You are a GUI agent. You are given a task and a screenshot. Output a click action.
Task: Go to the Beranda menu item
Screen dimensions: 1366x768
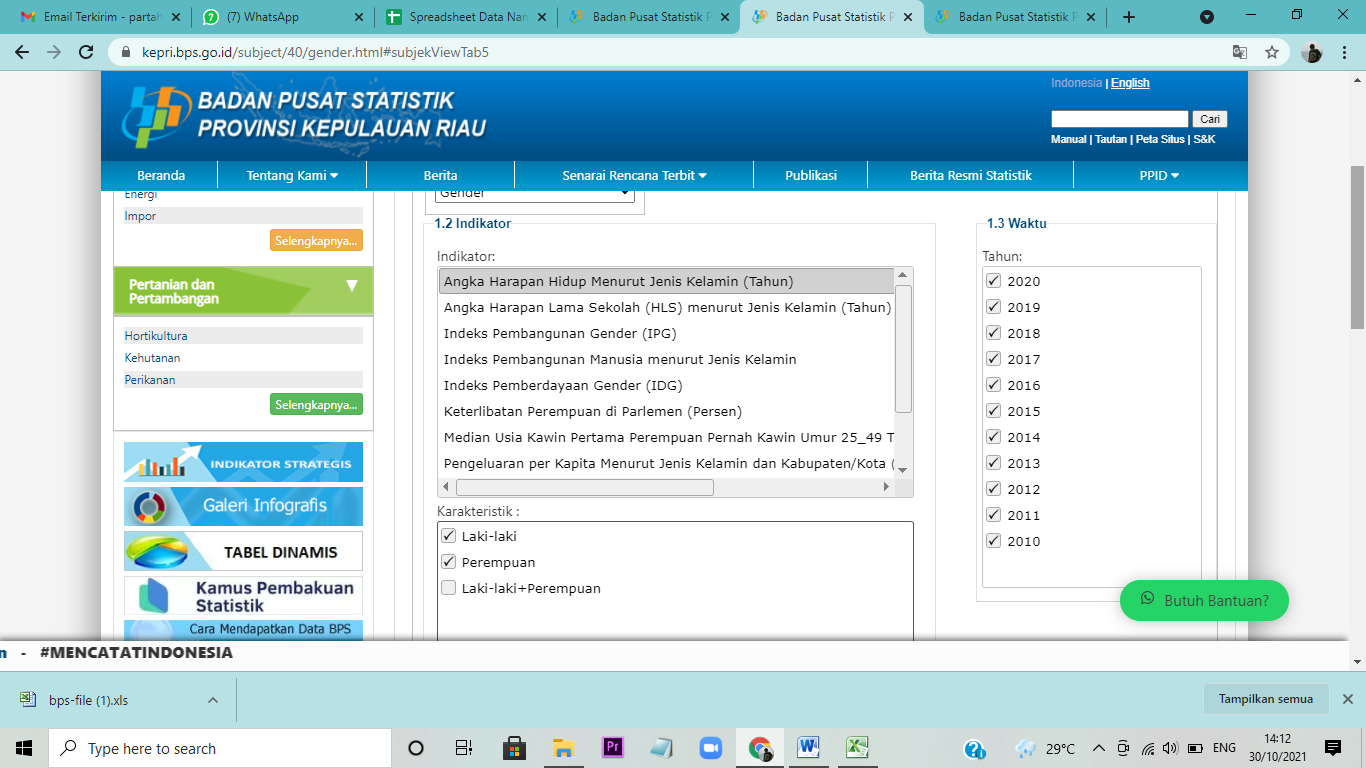[161, 175]
